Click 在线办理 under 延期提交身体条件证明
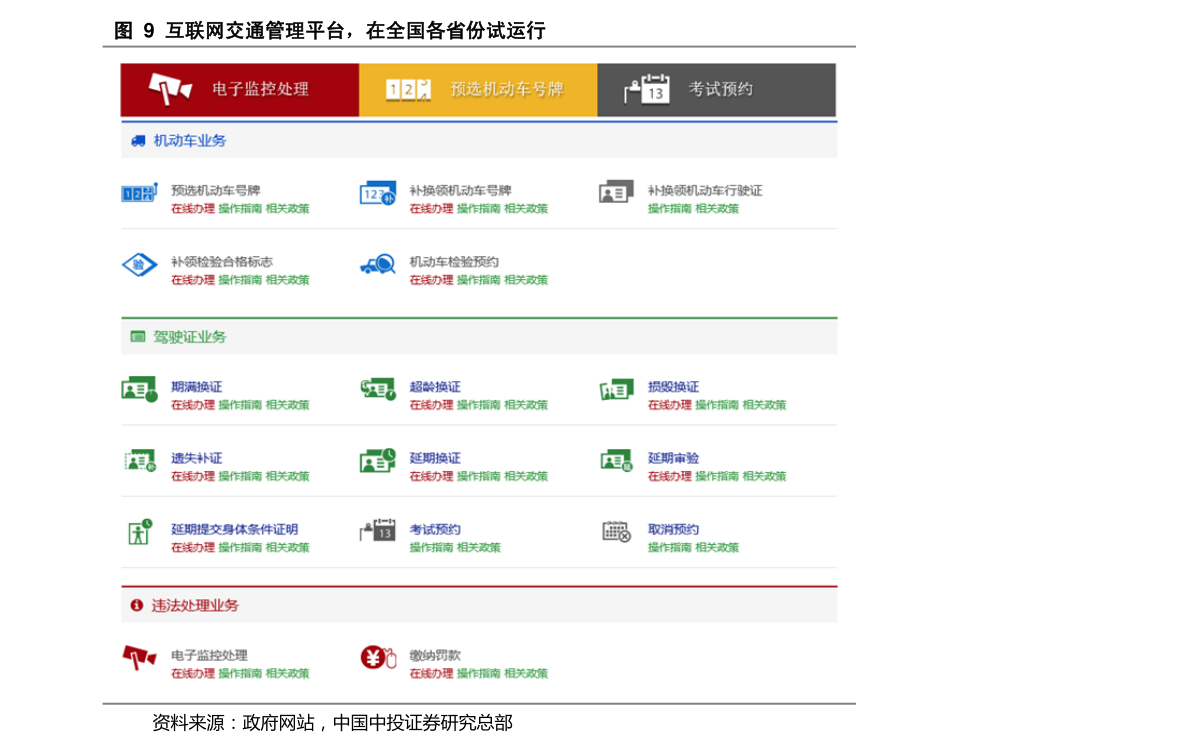 pos(192,548)
